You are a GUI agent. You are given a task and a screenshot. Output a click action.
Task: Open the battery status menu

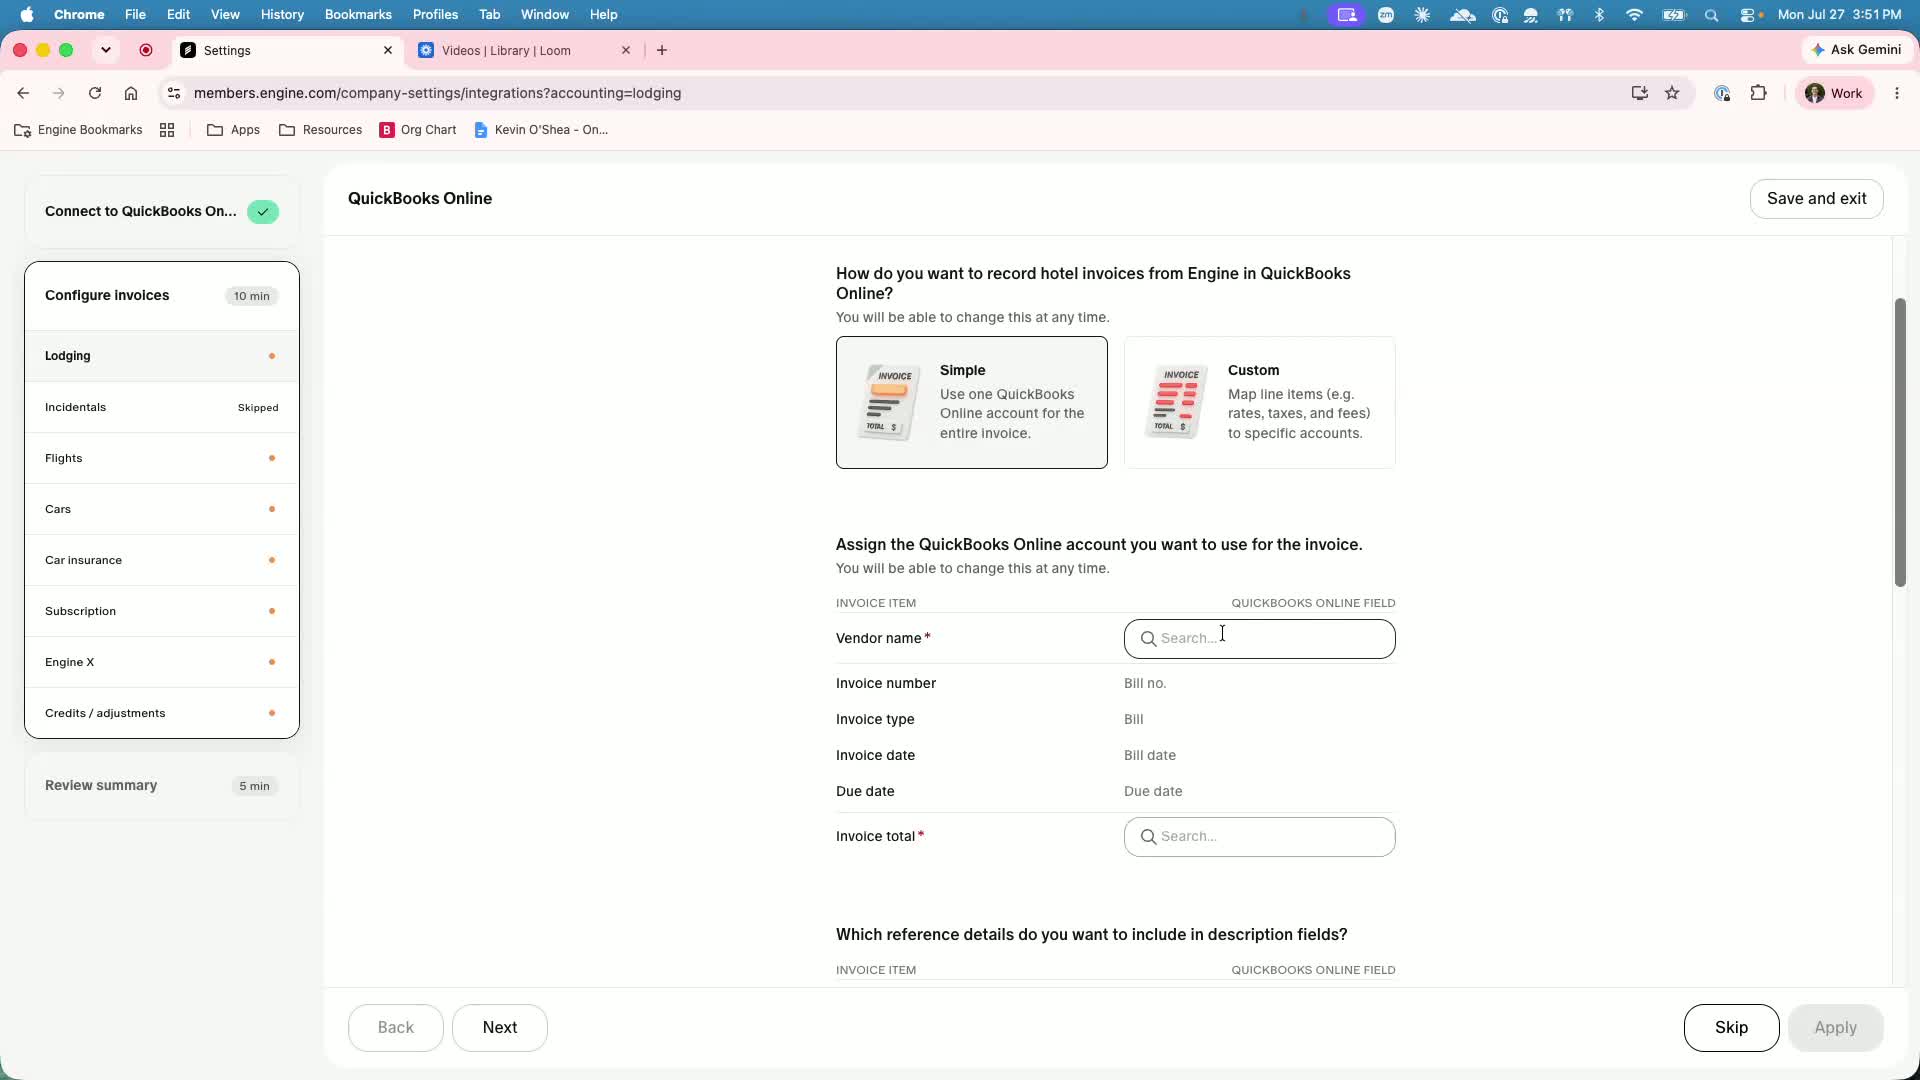click(x=1674, y=15)
